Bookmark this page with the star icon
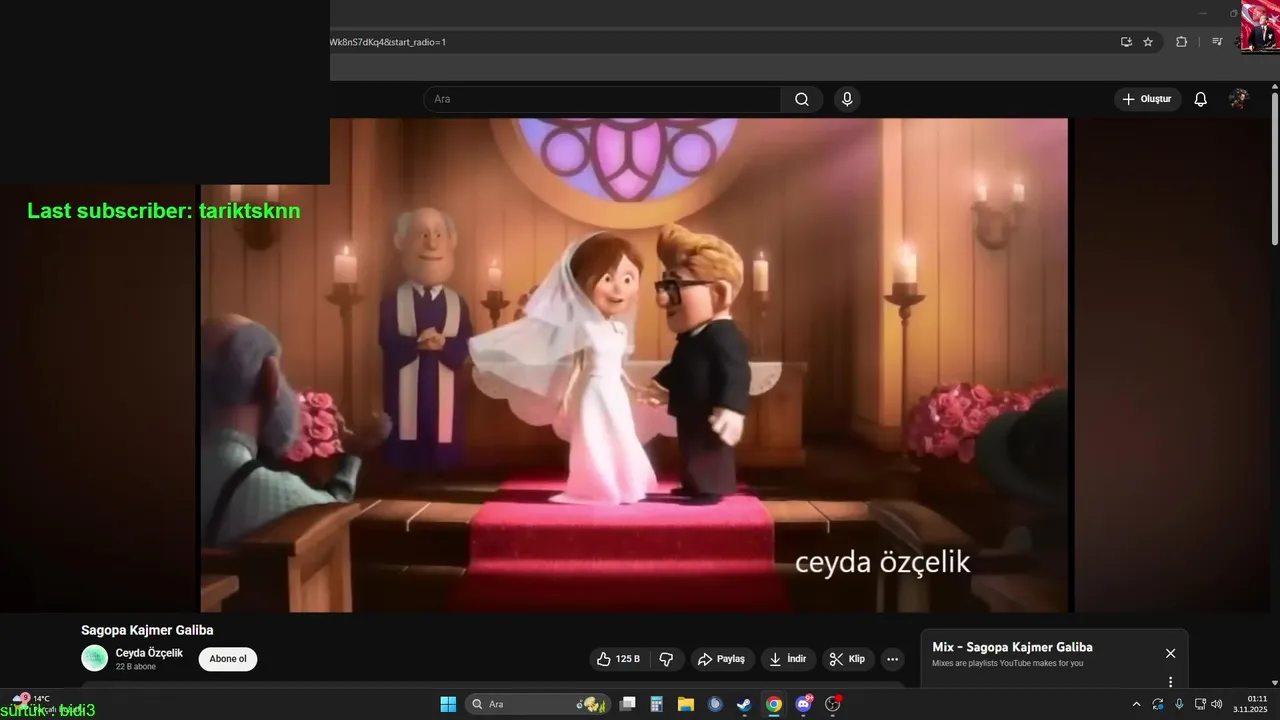1280x720 pixels. [x=1148, y=42]
